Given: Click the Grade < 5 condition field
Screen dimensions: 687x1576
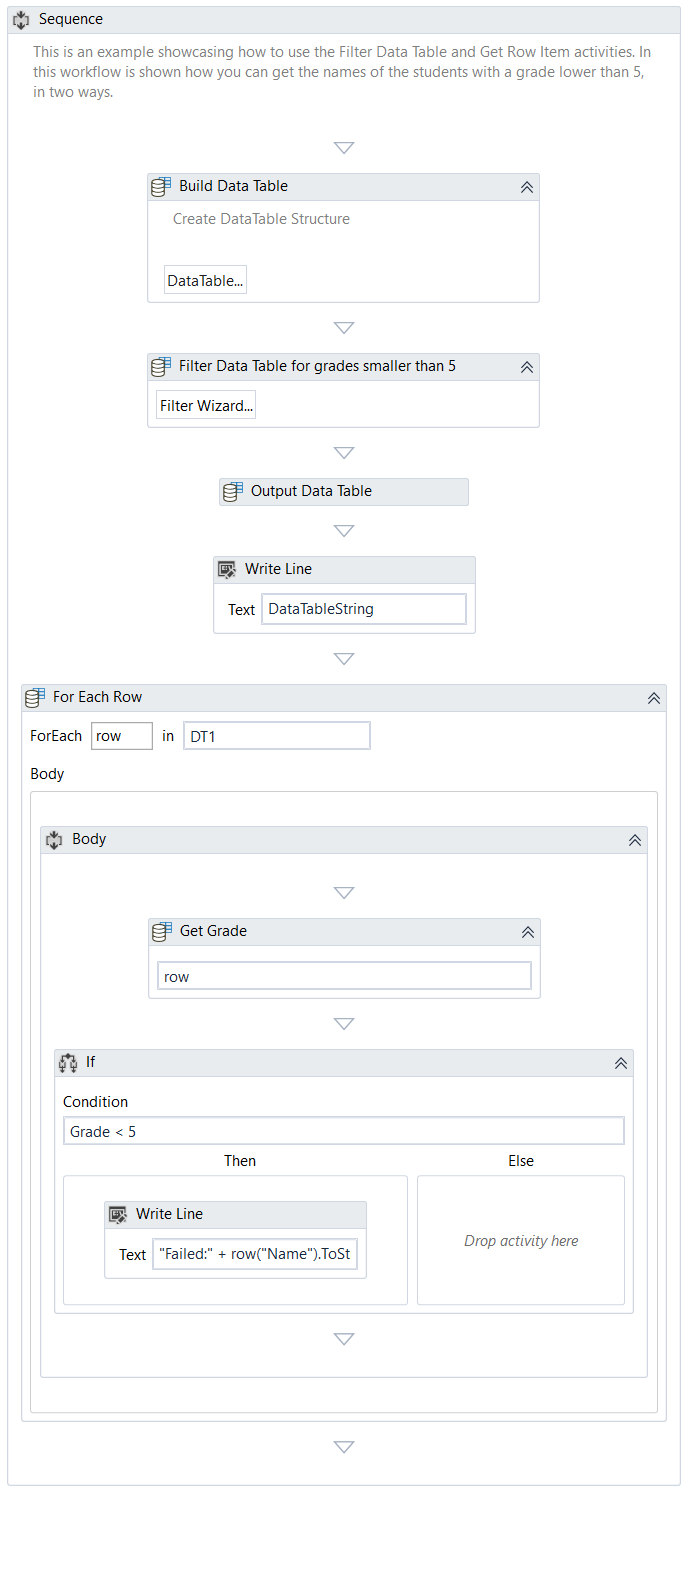Looking at the screenshot, I should [x=343, y=1132].
